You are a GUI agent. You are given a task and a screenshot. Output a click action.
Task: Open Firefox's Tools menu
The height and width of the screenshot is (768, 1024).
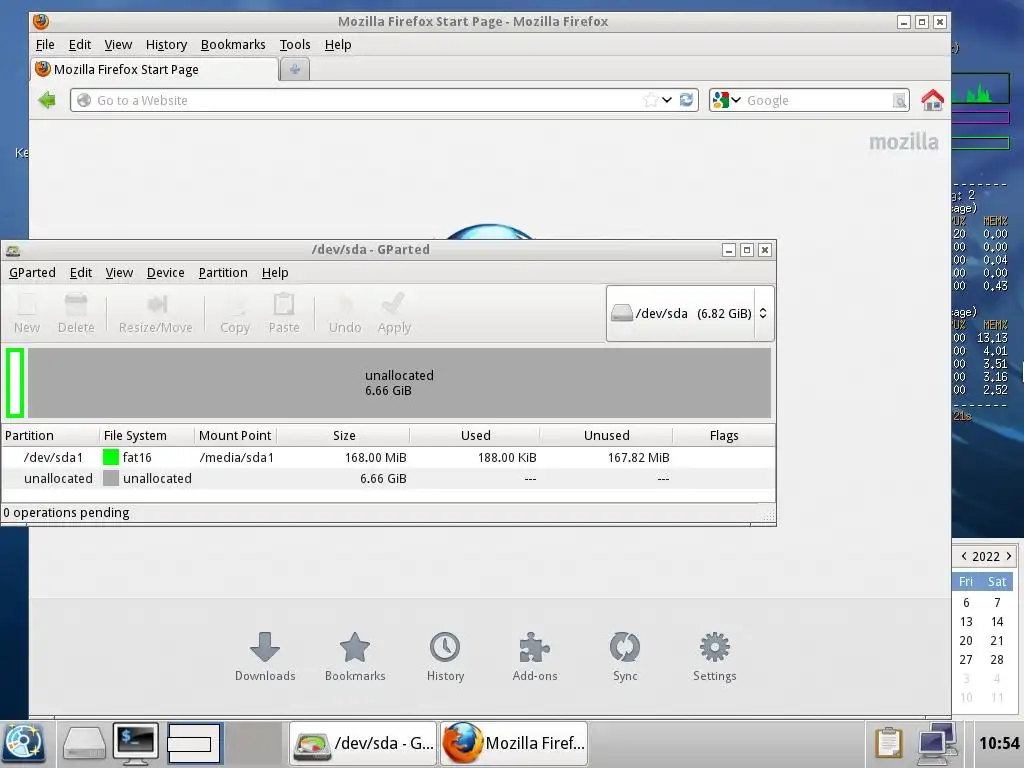coord(295,44)
